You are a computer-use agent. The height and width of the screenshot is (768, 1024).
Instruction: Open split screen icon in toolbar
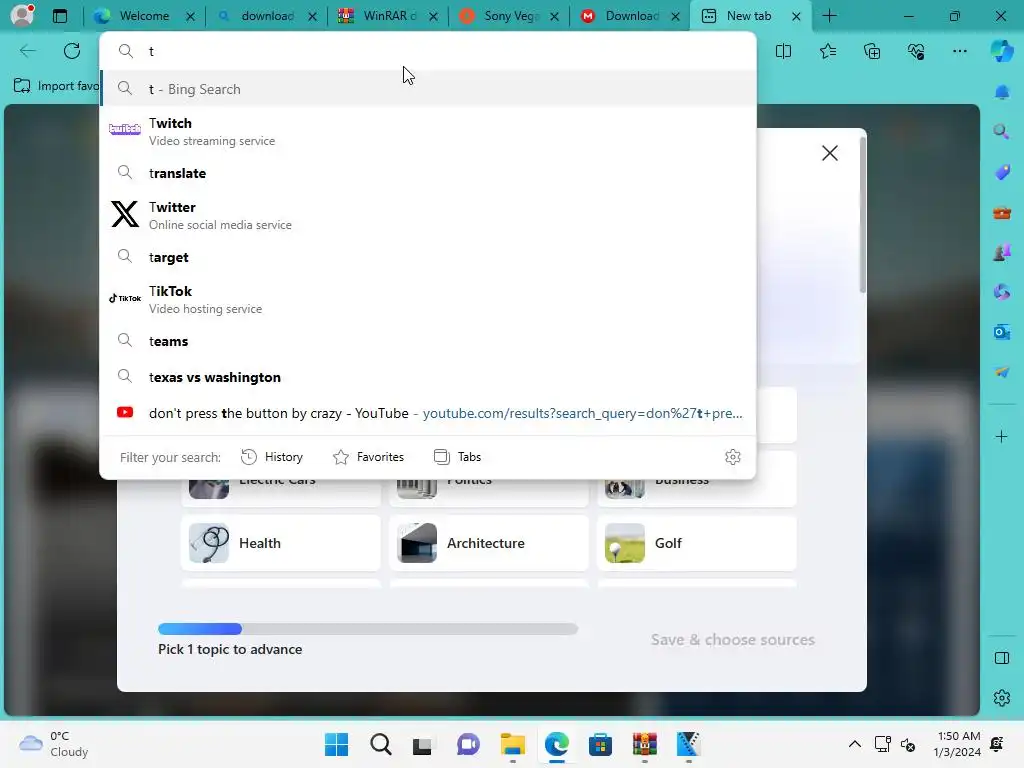point(783,51)
